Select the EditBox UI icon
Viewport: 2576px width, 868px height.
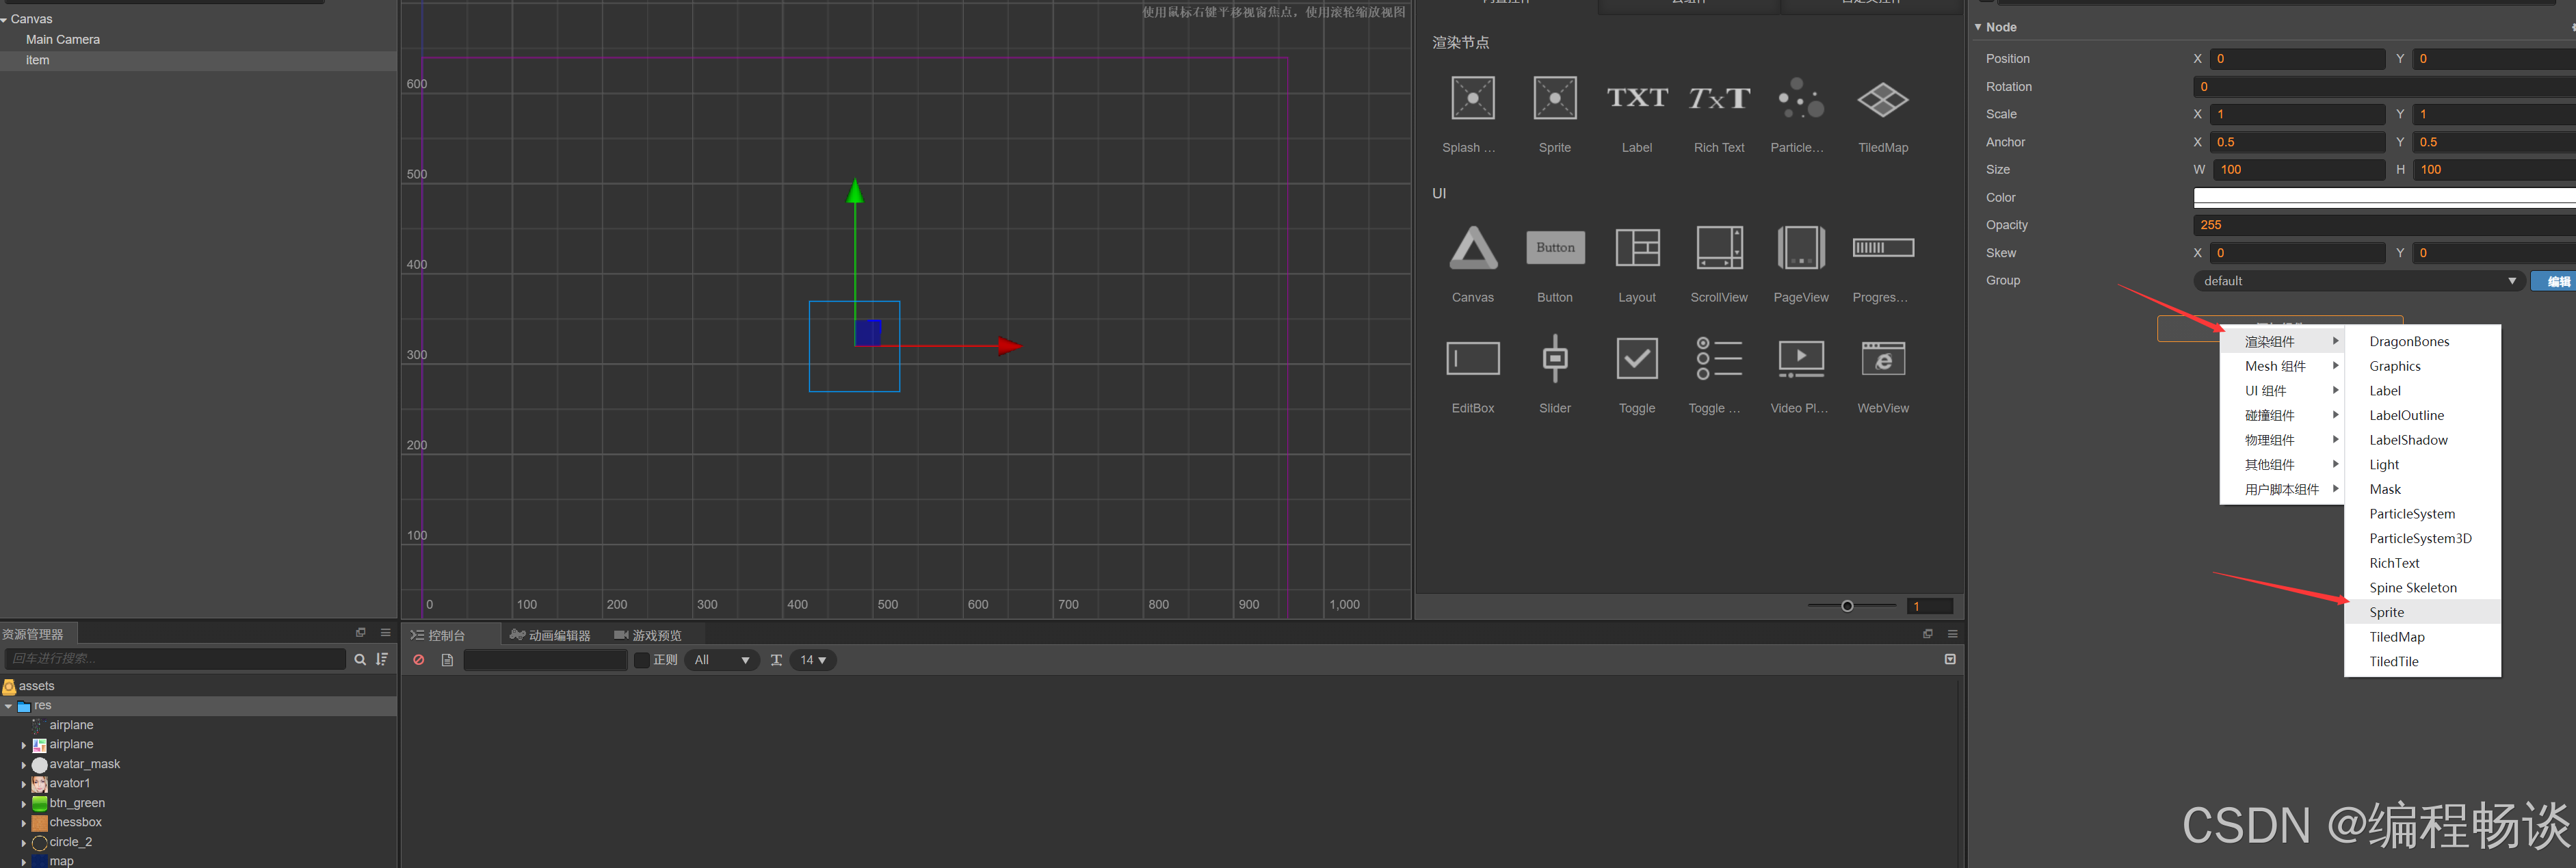point(1472,359)
